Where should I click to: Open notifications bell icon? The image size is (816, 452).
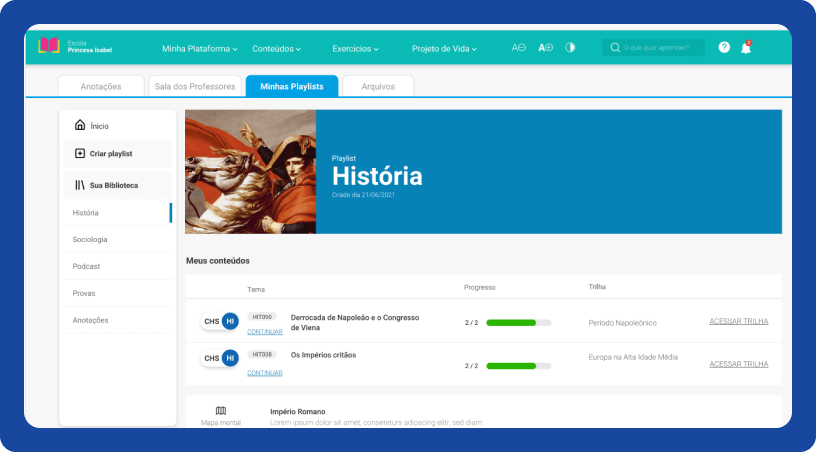746,47
